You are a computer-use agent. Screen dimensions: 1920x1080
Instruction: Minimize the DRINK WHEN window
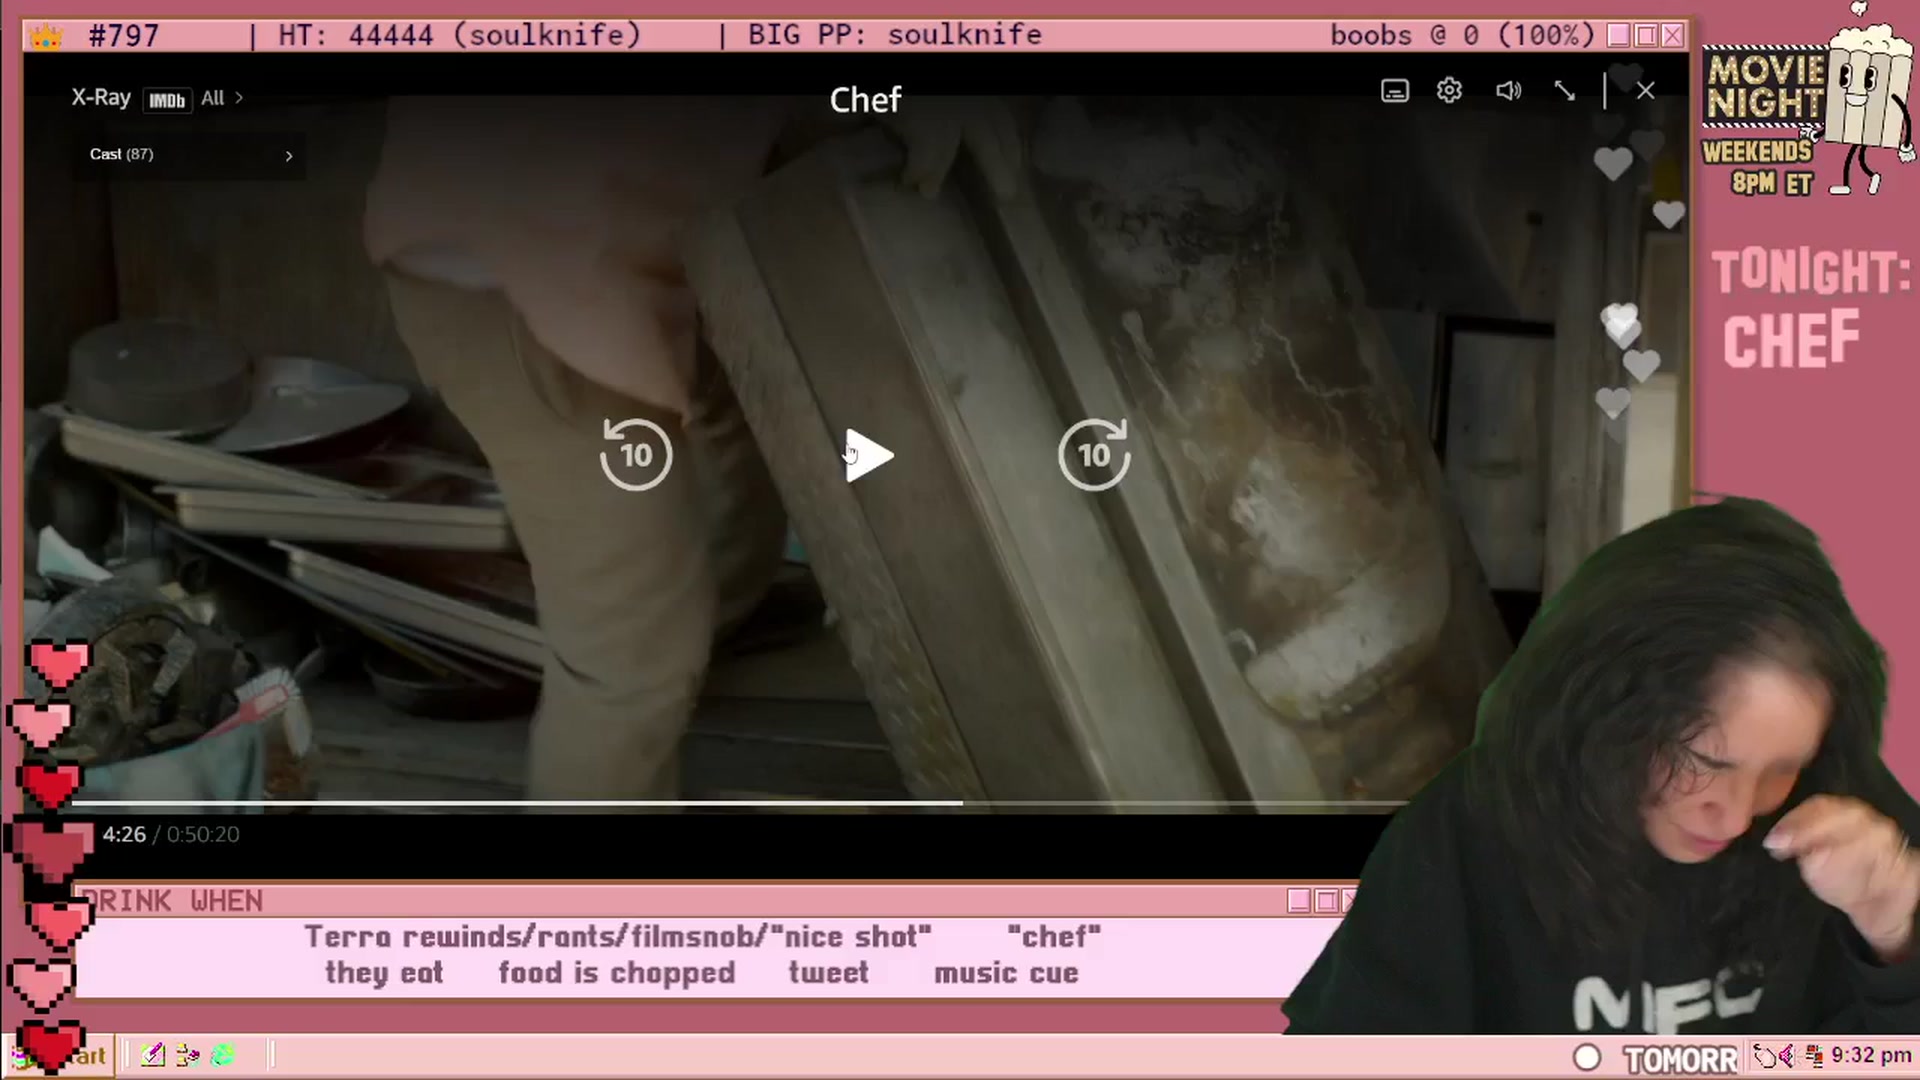pos(1299,901)
